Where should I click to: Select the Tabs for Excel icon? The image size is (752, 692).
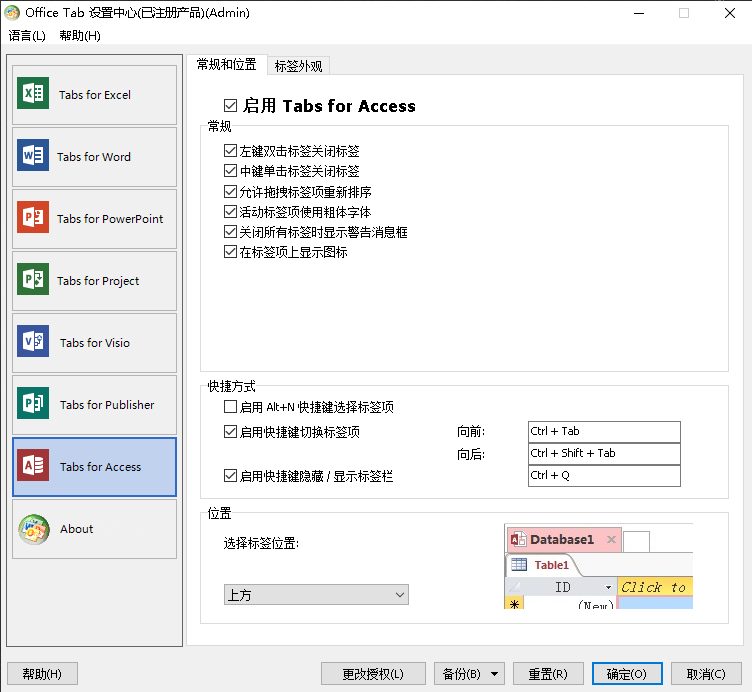coord(33,95)
